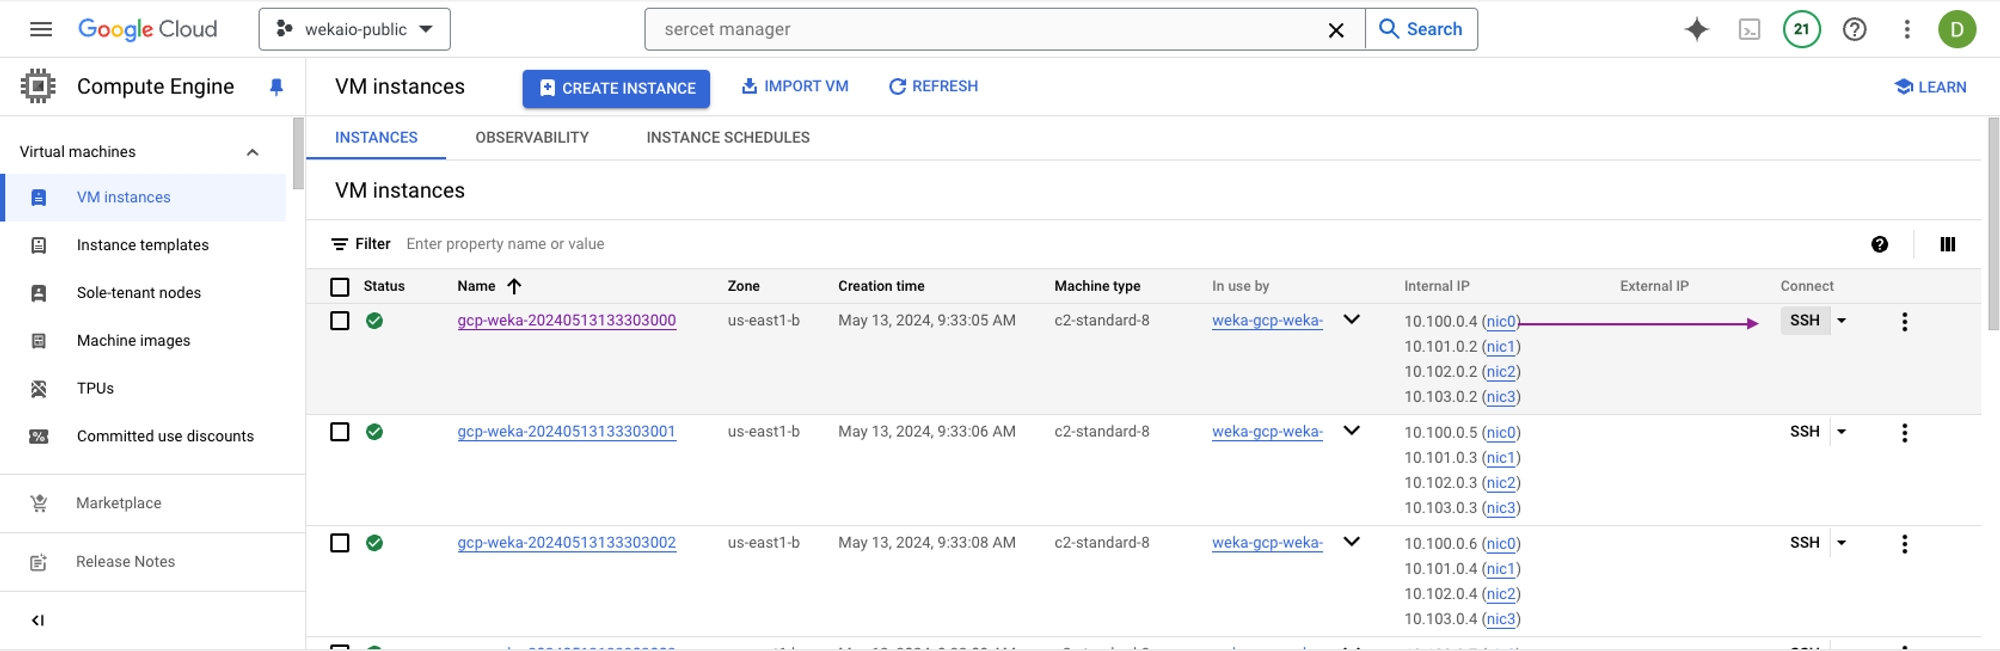Viewport: 2000px width, 651px height.
Task: Click the help question mark icon in header
Action: tap(1854, 29)
